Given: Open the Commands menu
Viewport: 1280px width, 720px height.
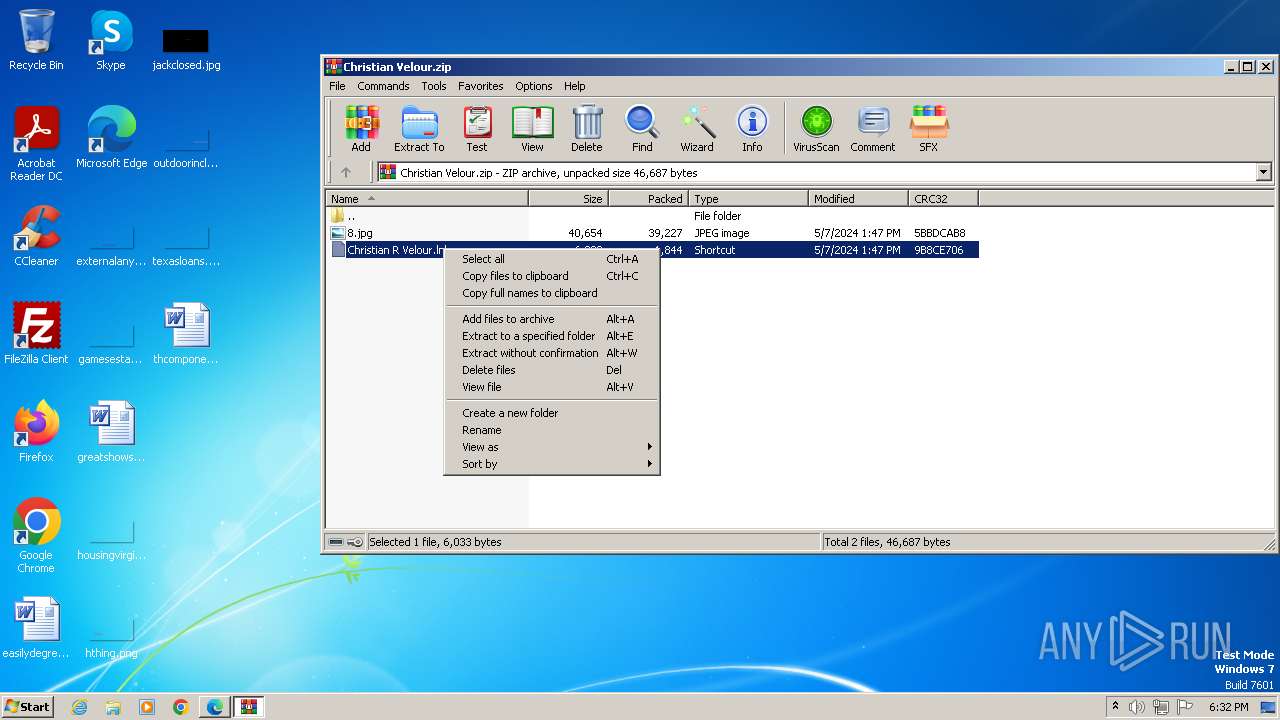Looking at the screenshot, I should click(383, 86).
